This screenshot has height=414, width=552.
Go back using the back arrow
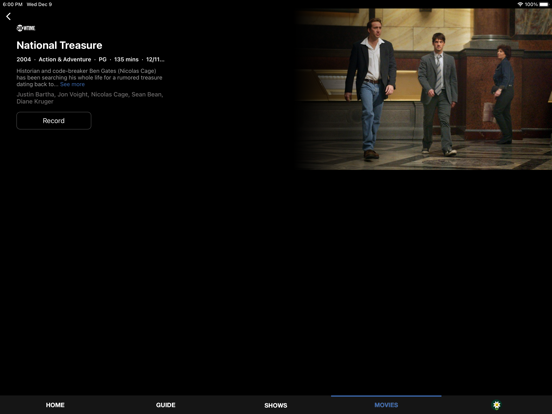tap(8, 16)
